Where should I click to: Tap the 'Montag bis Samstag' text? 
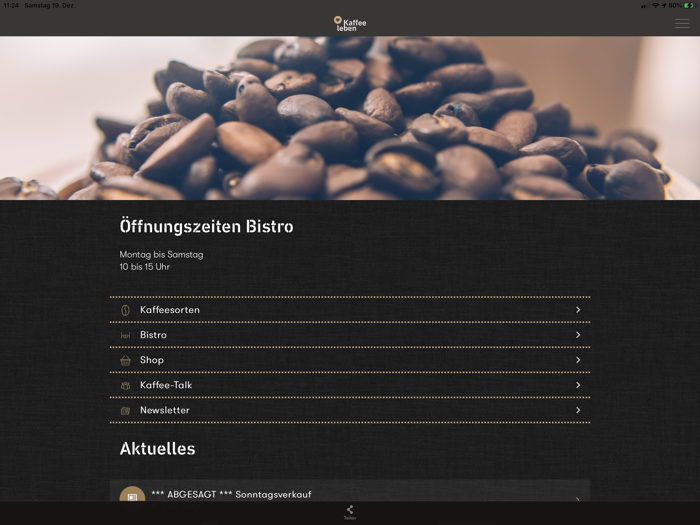pos(161,254)
